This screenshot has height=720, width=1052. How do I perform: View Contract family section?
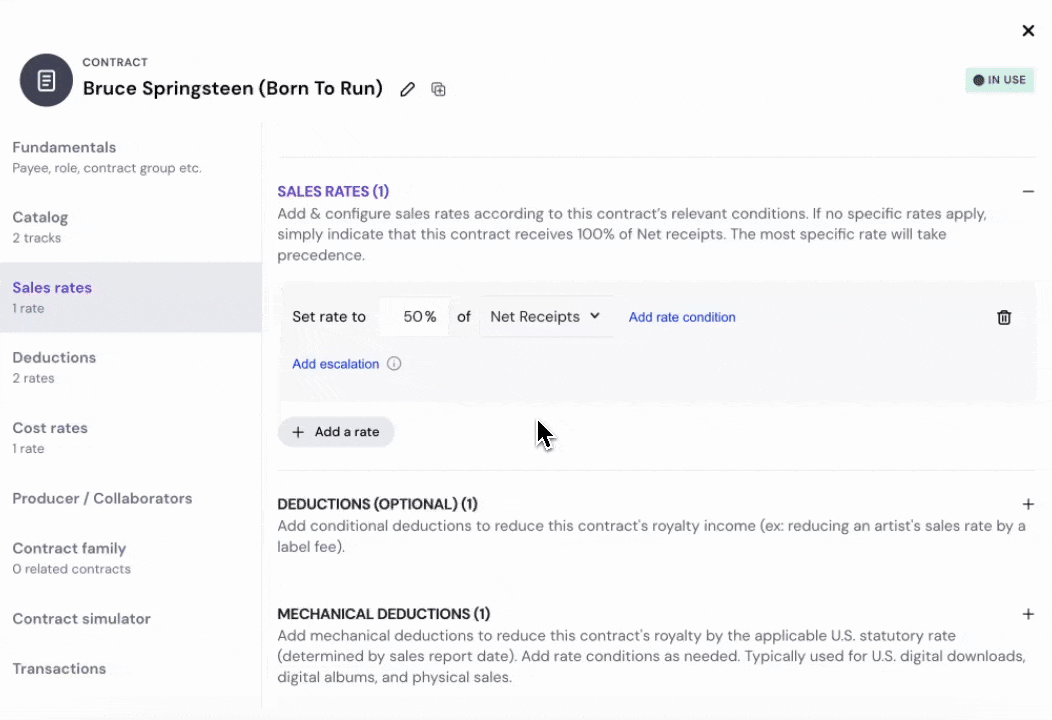[x=131, y=558]
